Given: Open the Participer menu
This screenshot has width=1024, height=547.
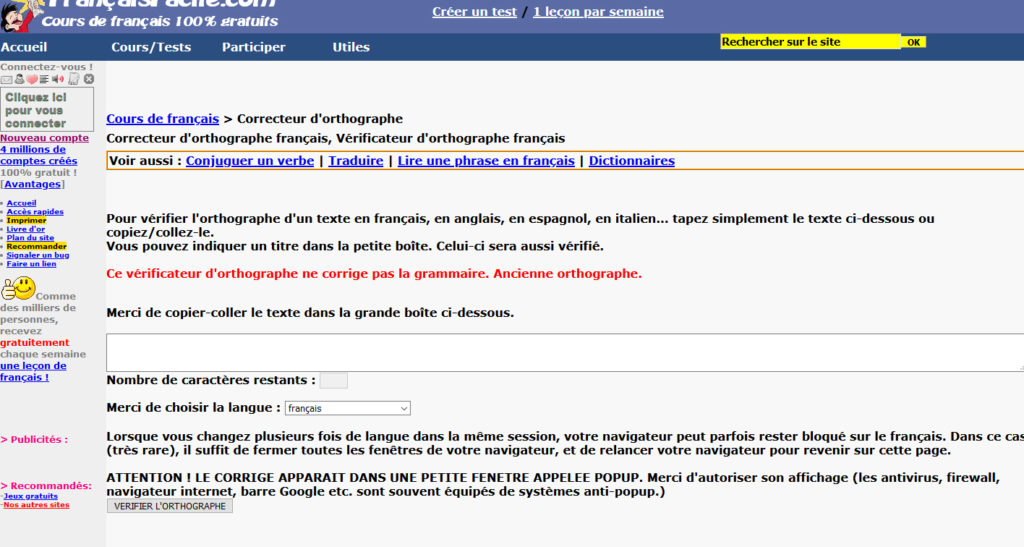Looking at the screenshot, I should coord(253,47).
